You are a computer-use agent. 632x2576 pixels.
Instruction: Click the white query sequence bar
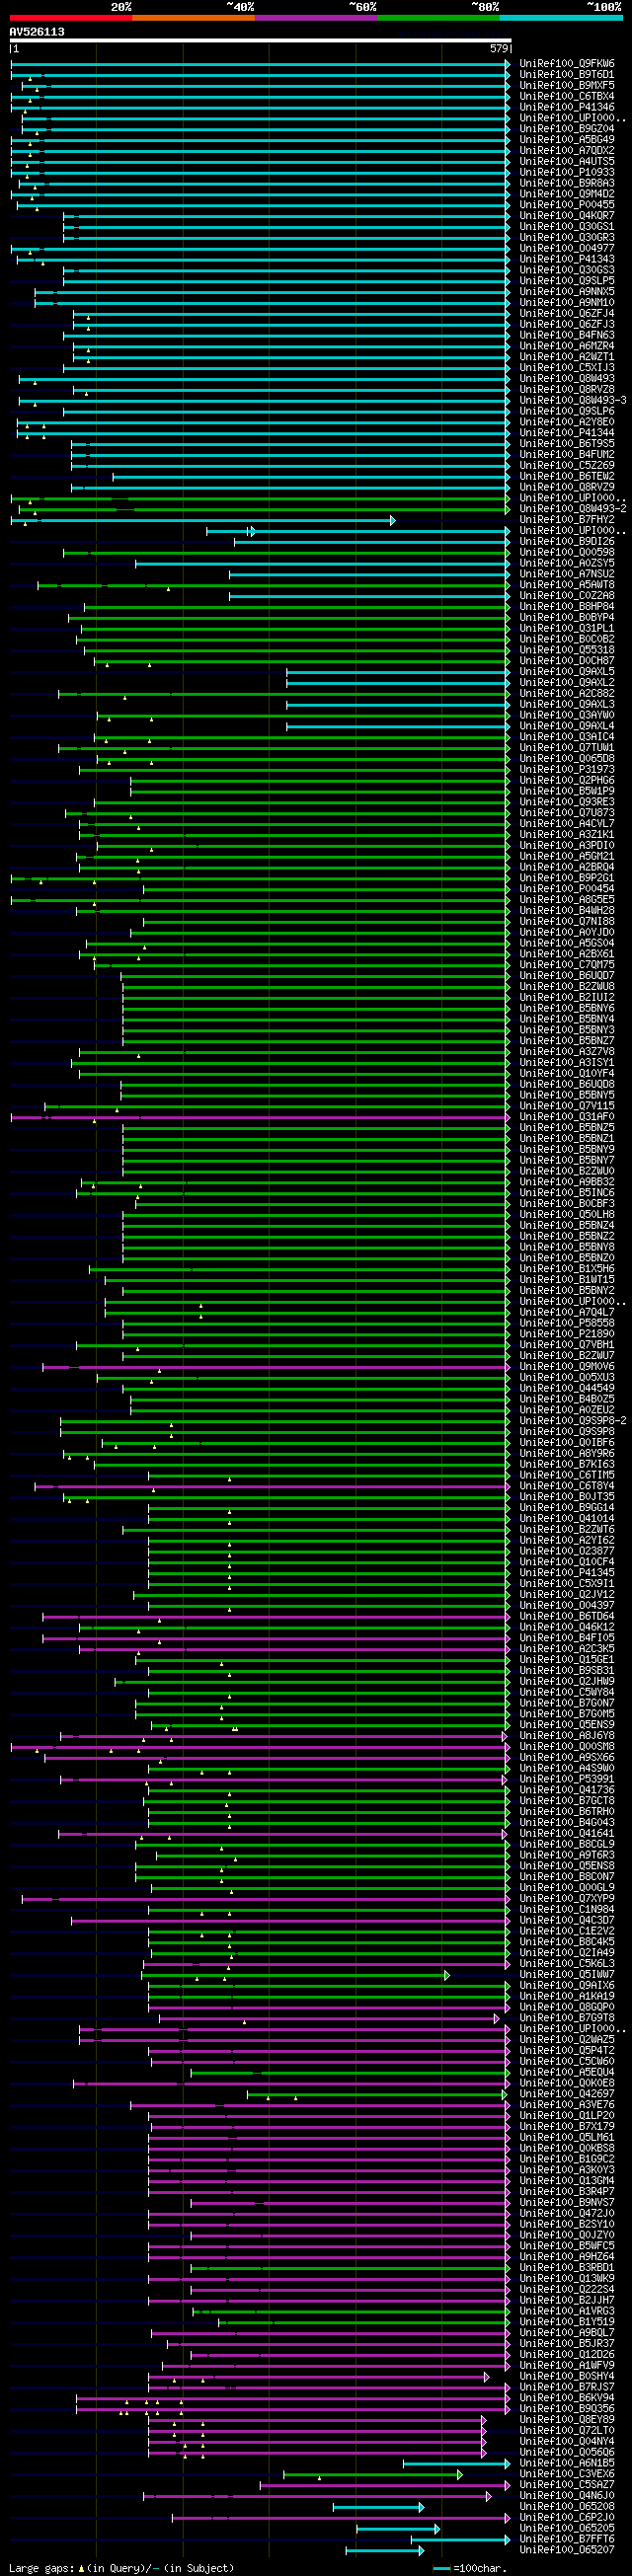tap(260, 41)
